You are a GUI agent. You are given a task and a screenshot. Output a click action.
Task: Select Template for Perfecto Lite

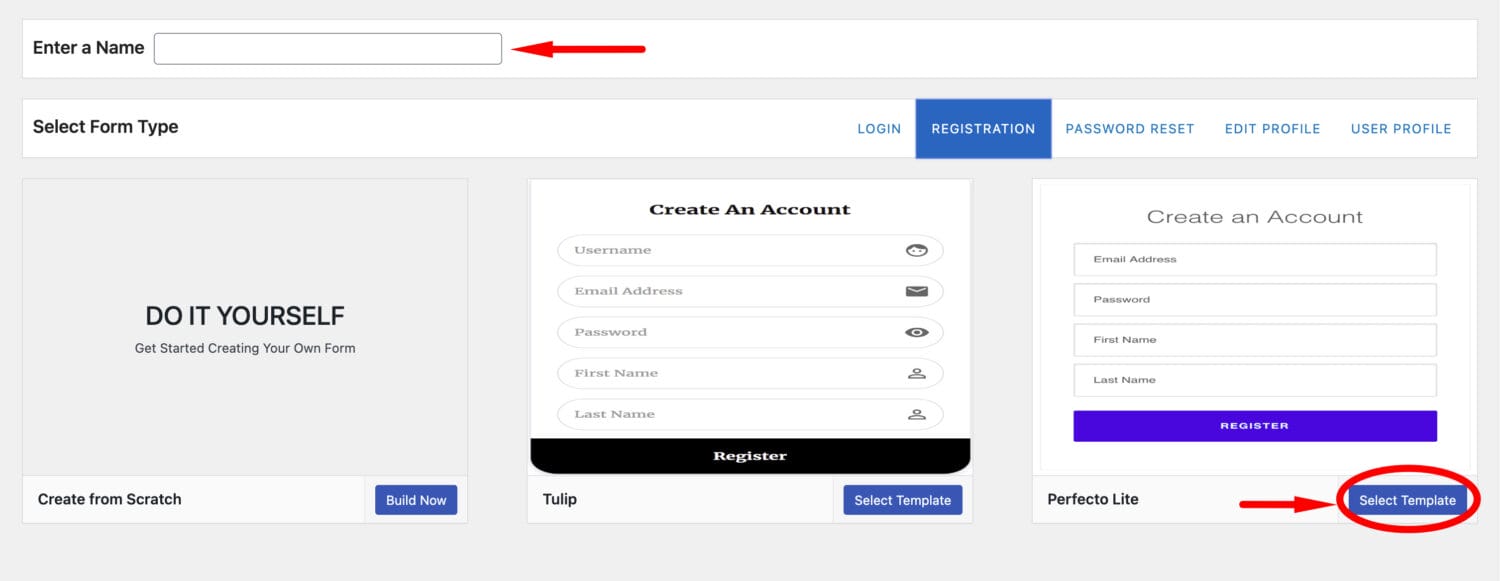click(1407, 500)
